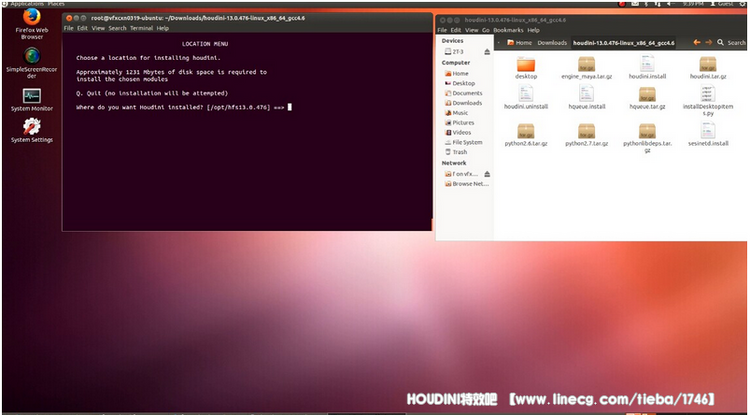Click the Downloads breadcrumb in path bar
Viewport: 750px width, 415px height.
coord(552,43)
